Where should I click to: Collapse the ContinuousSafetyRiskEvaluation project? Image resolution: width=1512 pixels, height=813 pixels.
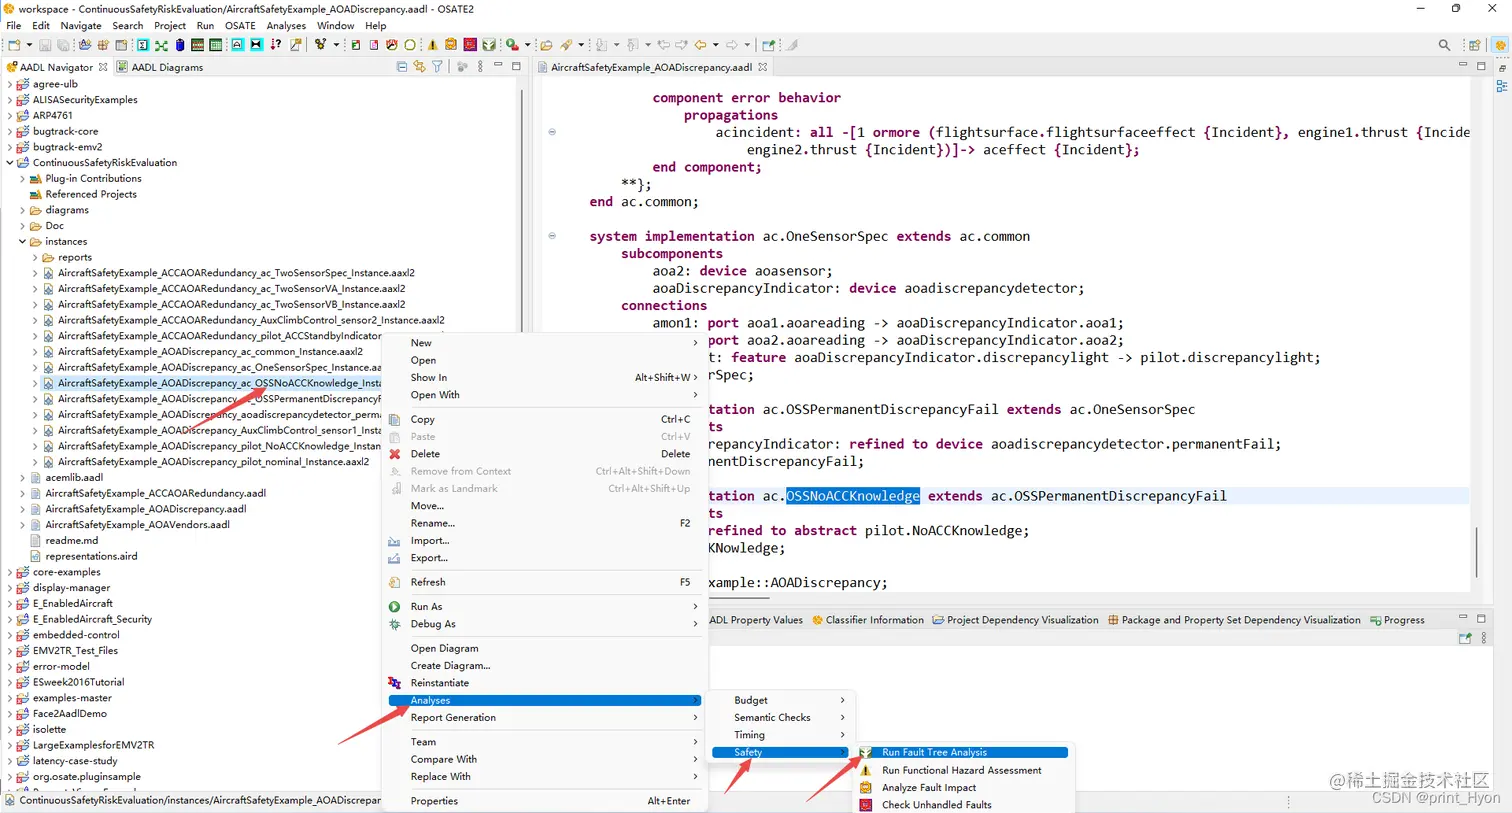tap(10, 162)
